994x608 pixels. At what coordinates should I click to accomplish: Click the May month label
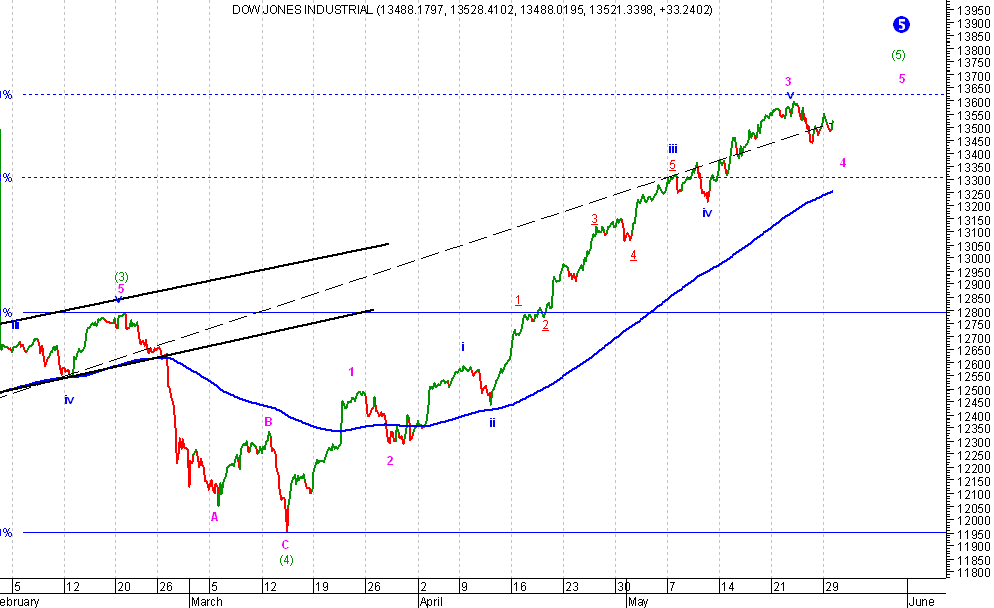(638, 602)
